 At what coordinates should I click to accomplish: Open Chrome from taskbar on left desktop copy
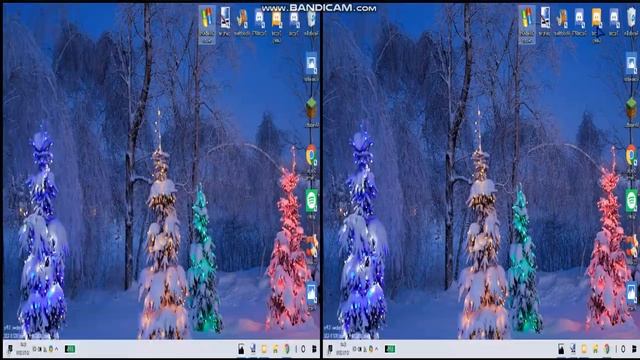(287, 349)
